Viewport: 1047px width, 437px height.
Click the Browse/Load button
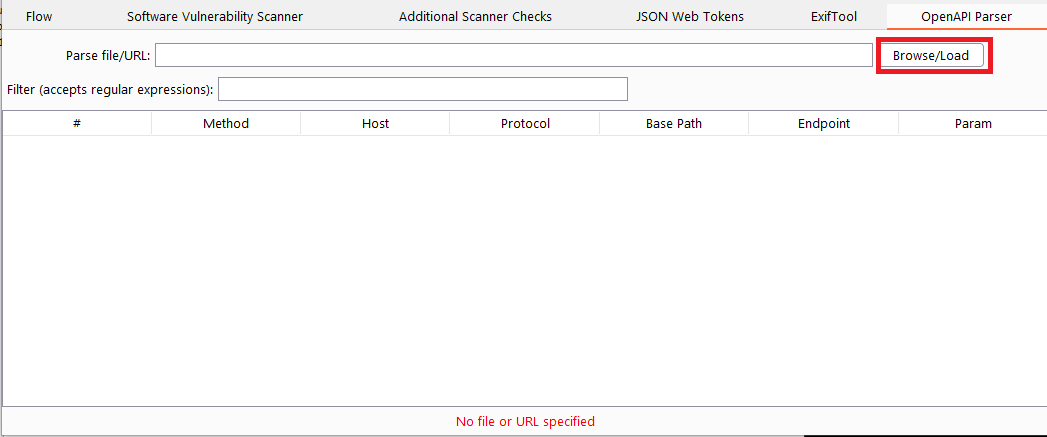(x=930, y=55)
